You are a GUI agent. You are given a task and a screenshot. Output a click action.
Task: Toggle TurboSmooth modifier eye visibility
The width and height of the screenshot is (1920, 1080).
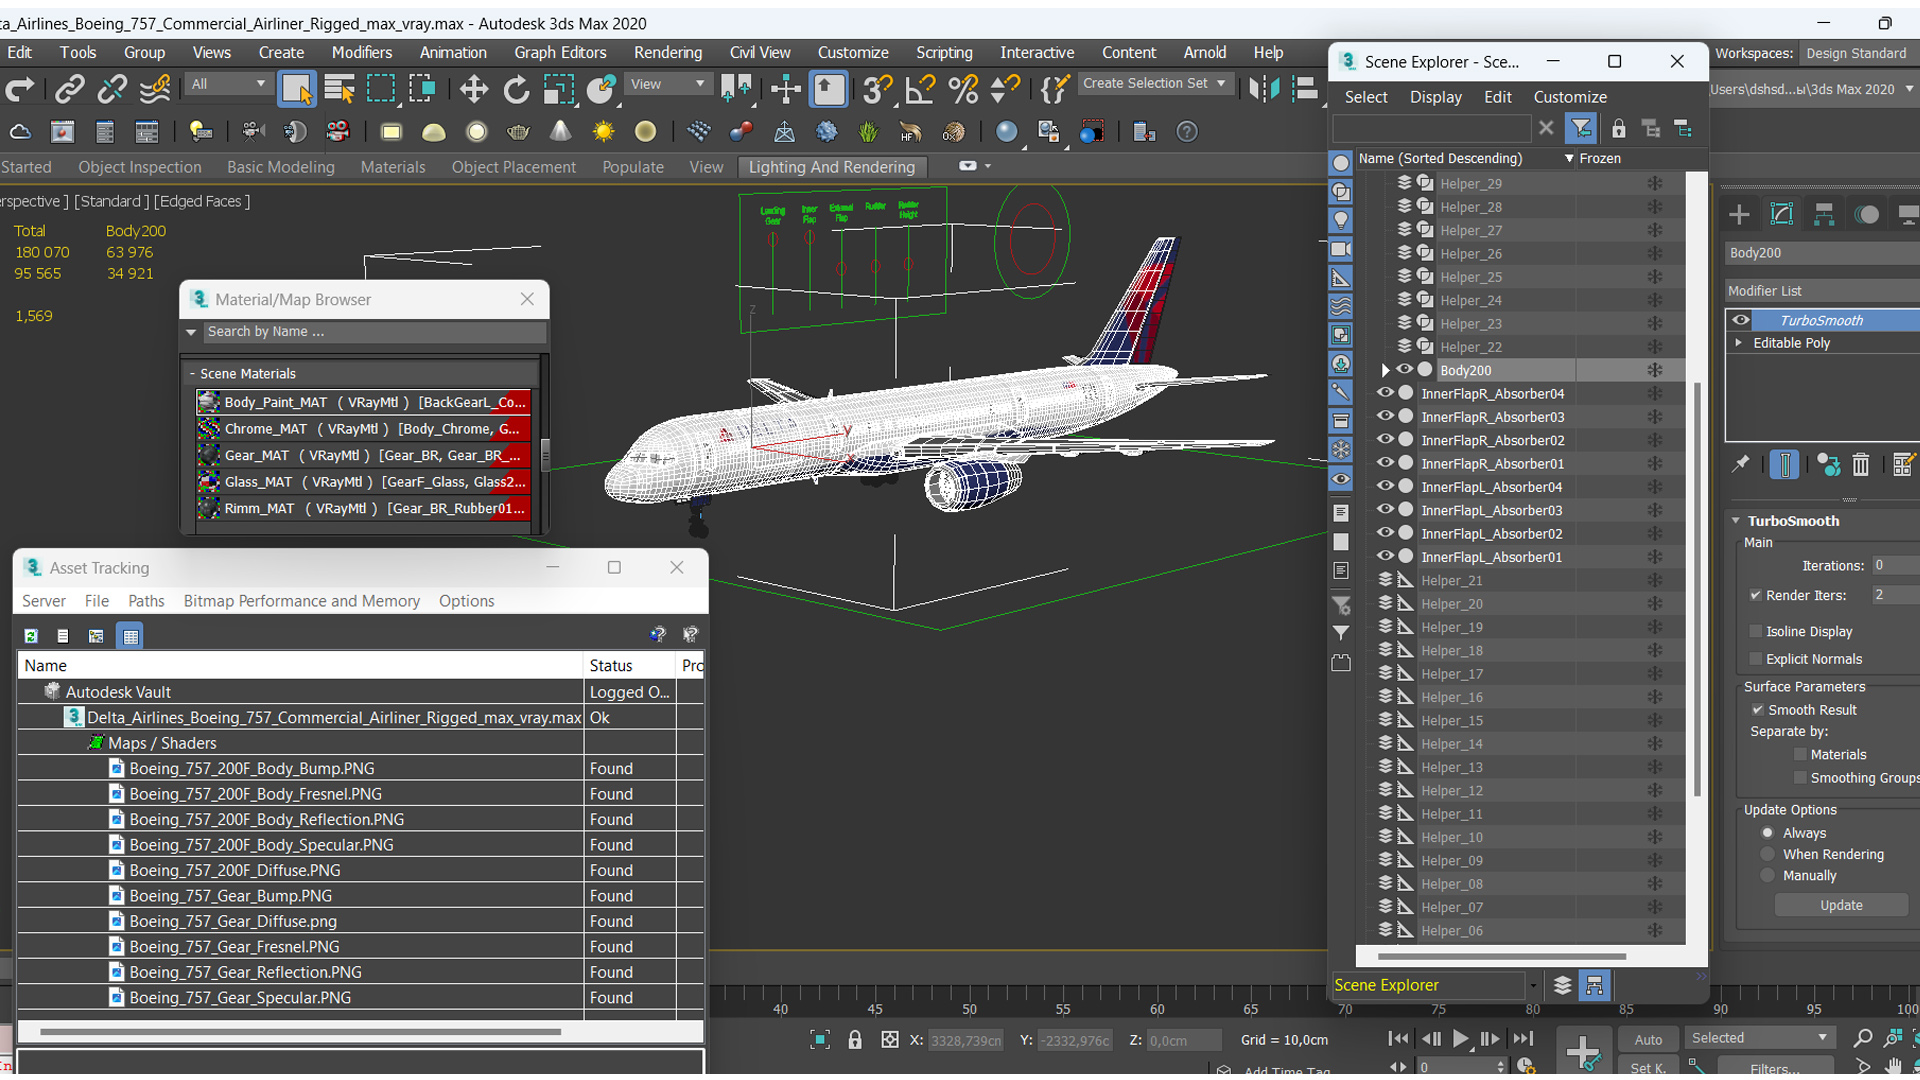click(x=1741, y=320)
